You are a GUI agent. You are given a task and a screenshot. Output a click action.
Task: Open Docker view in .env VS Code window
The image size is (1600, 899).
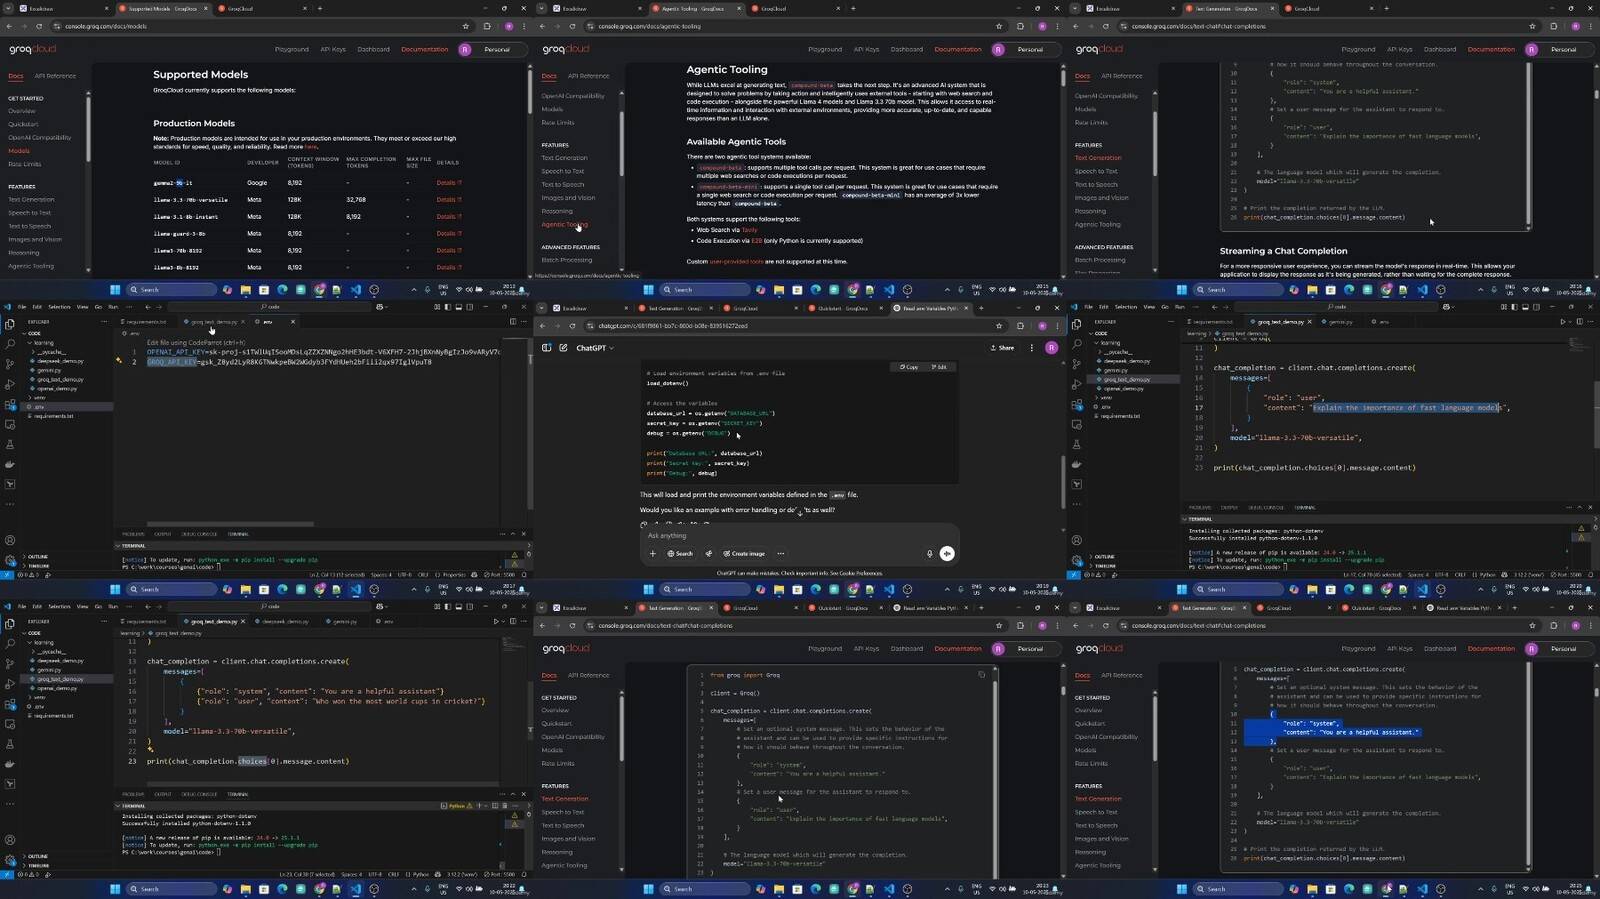pyautogui.click(x=10, y=464)
